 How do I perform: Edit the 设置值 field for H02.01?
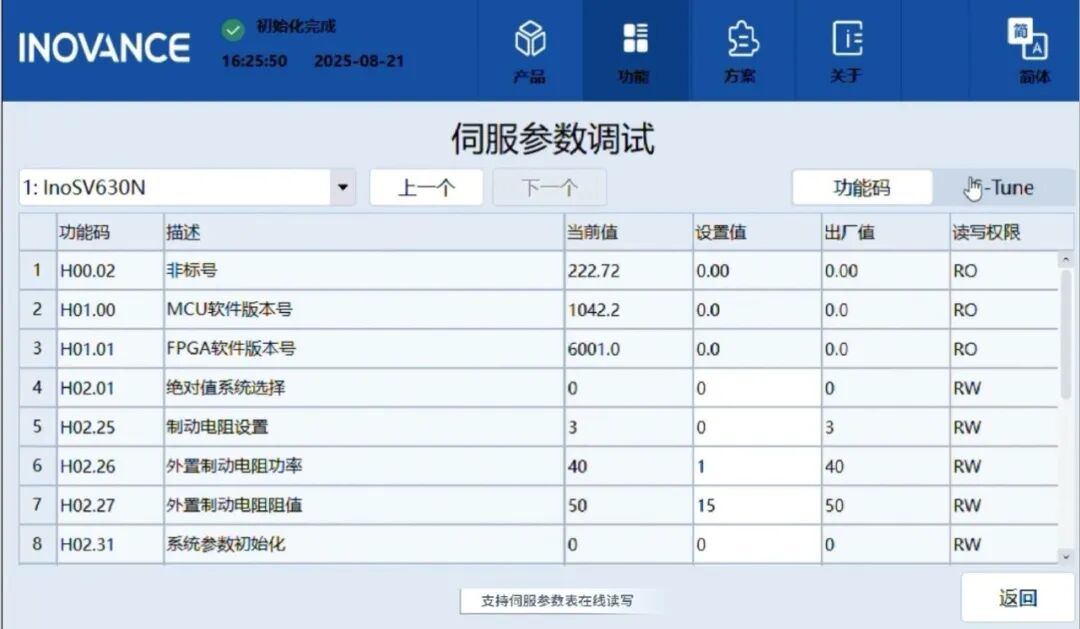click(757, 388)
